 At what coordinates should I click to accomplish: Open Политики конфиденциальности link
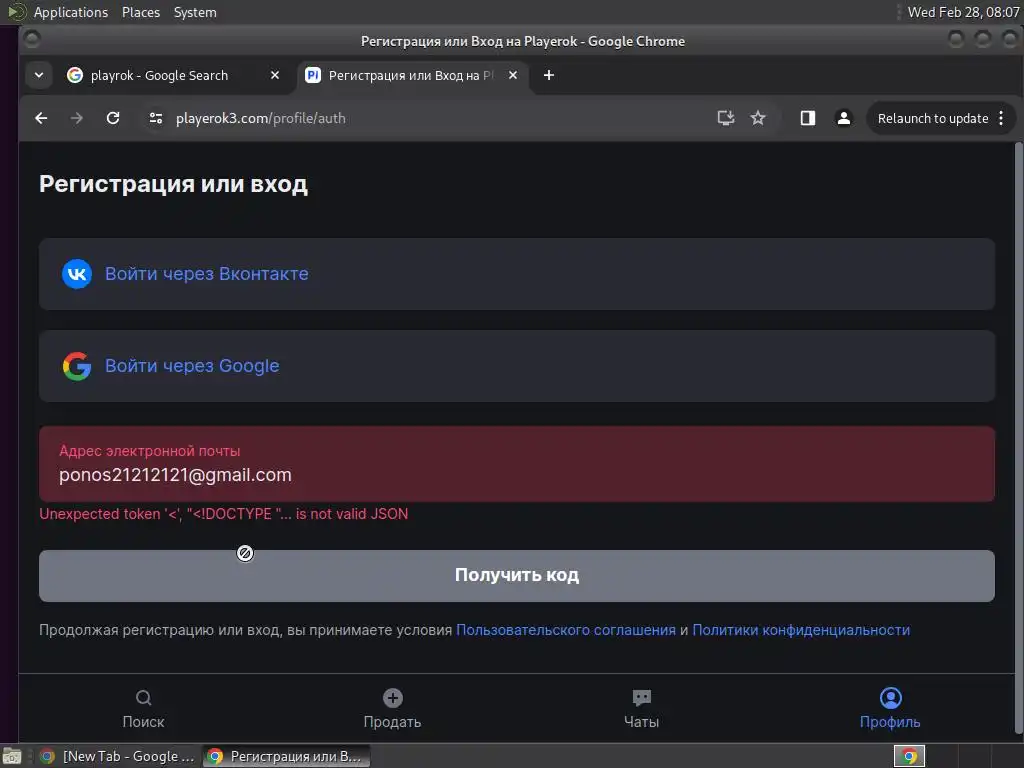(x=801, y=630)
